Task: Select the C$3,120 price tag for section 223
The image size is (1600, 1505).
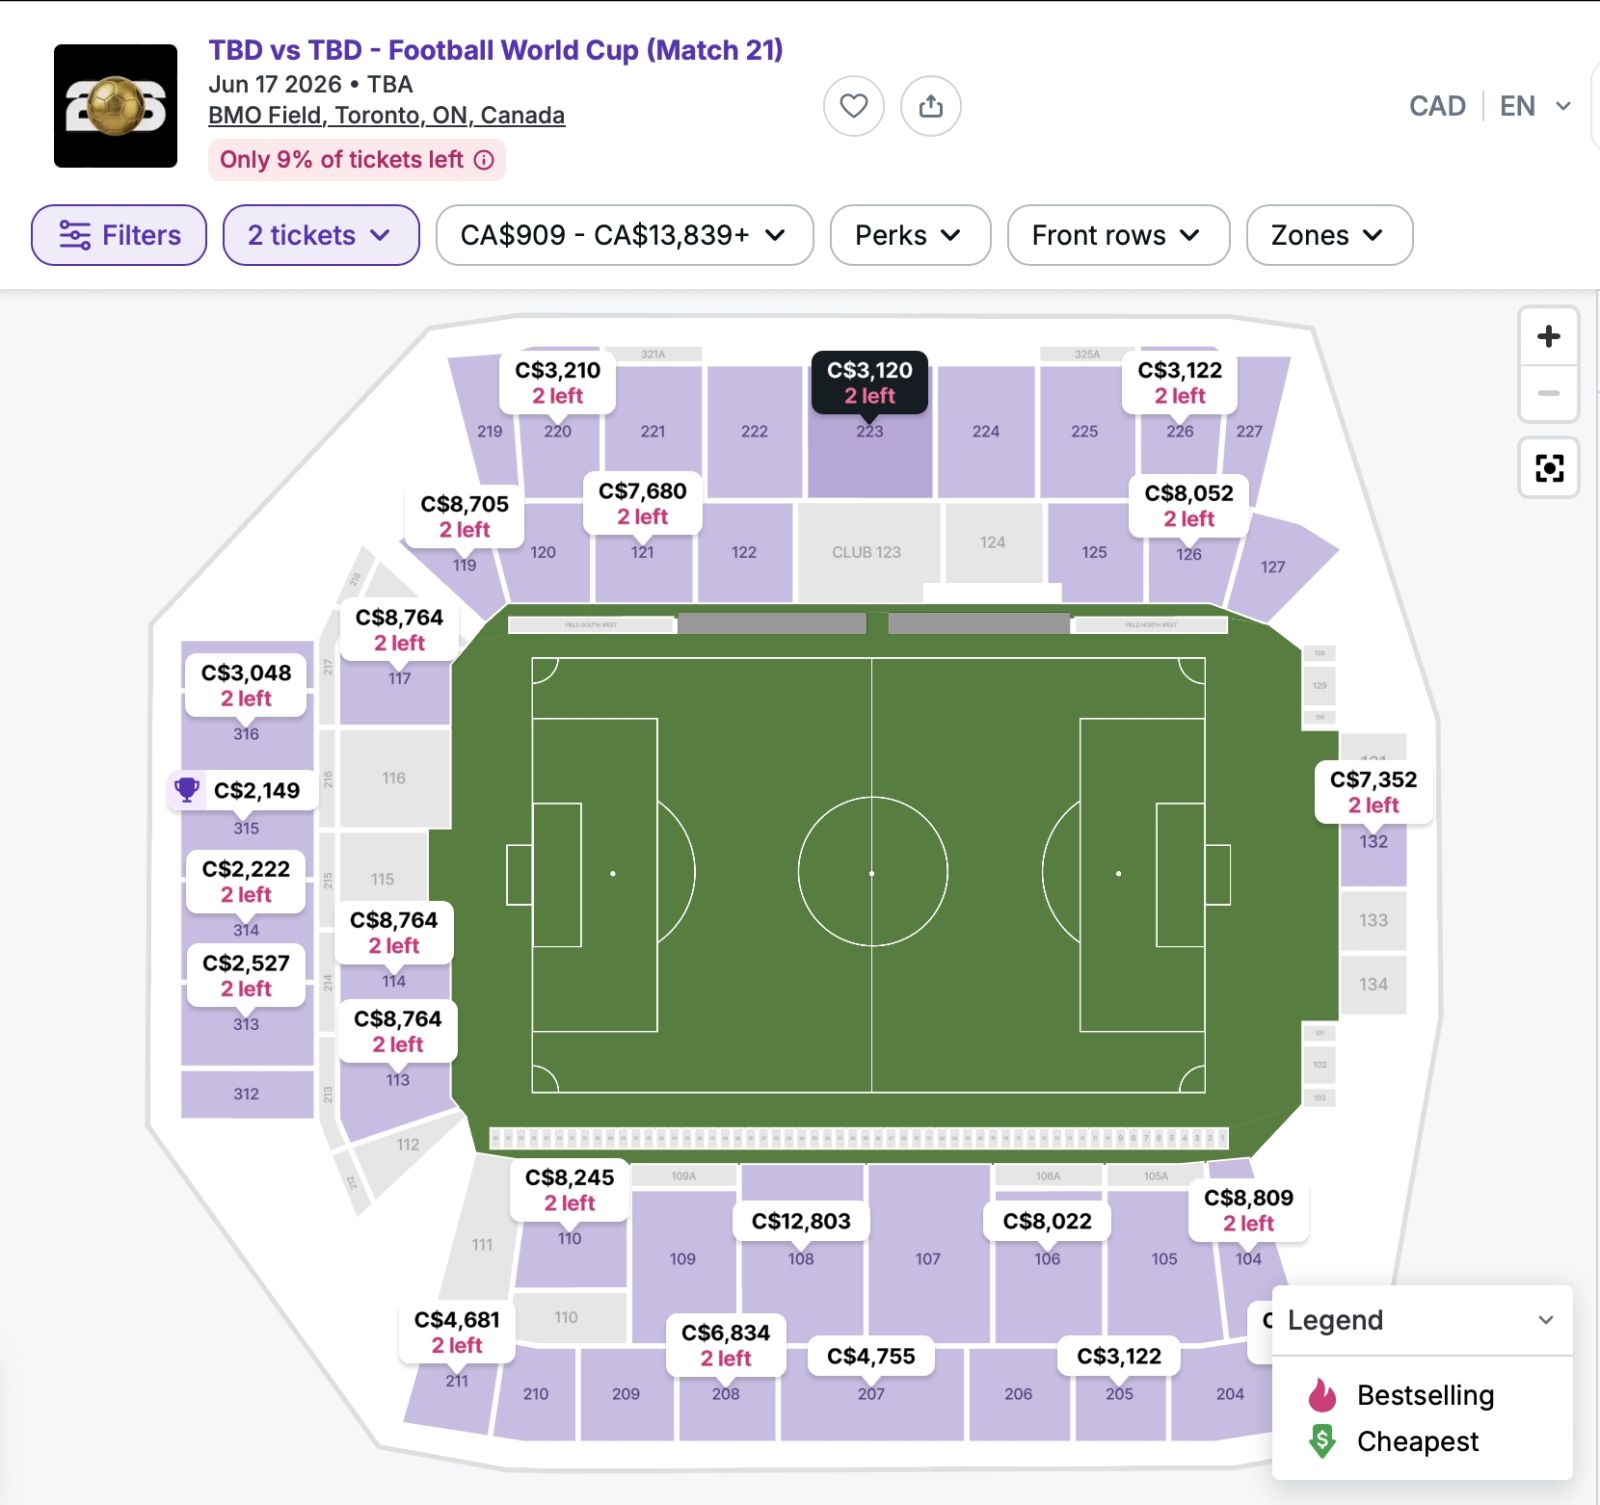Action: pyautogui.click(x=869, y=382)
